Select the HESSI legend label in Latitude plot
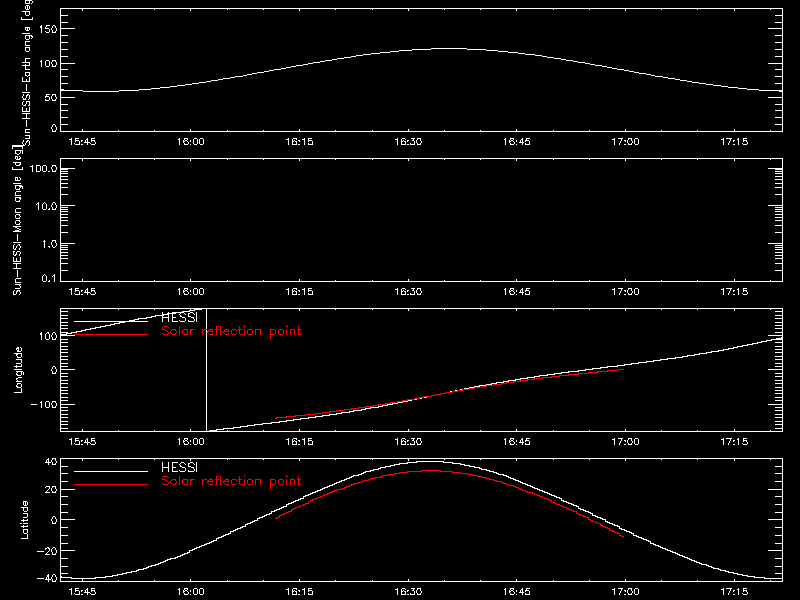The height and width of the screenshot is (600, 800). pos(179,467)
